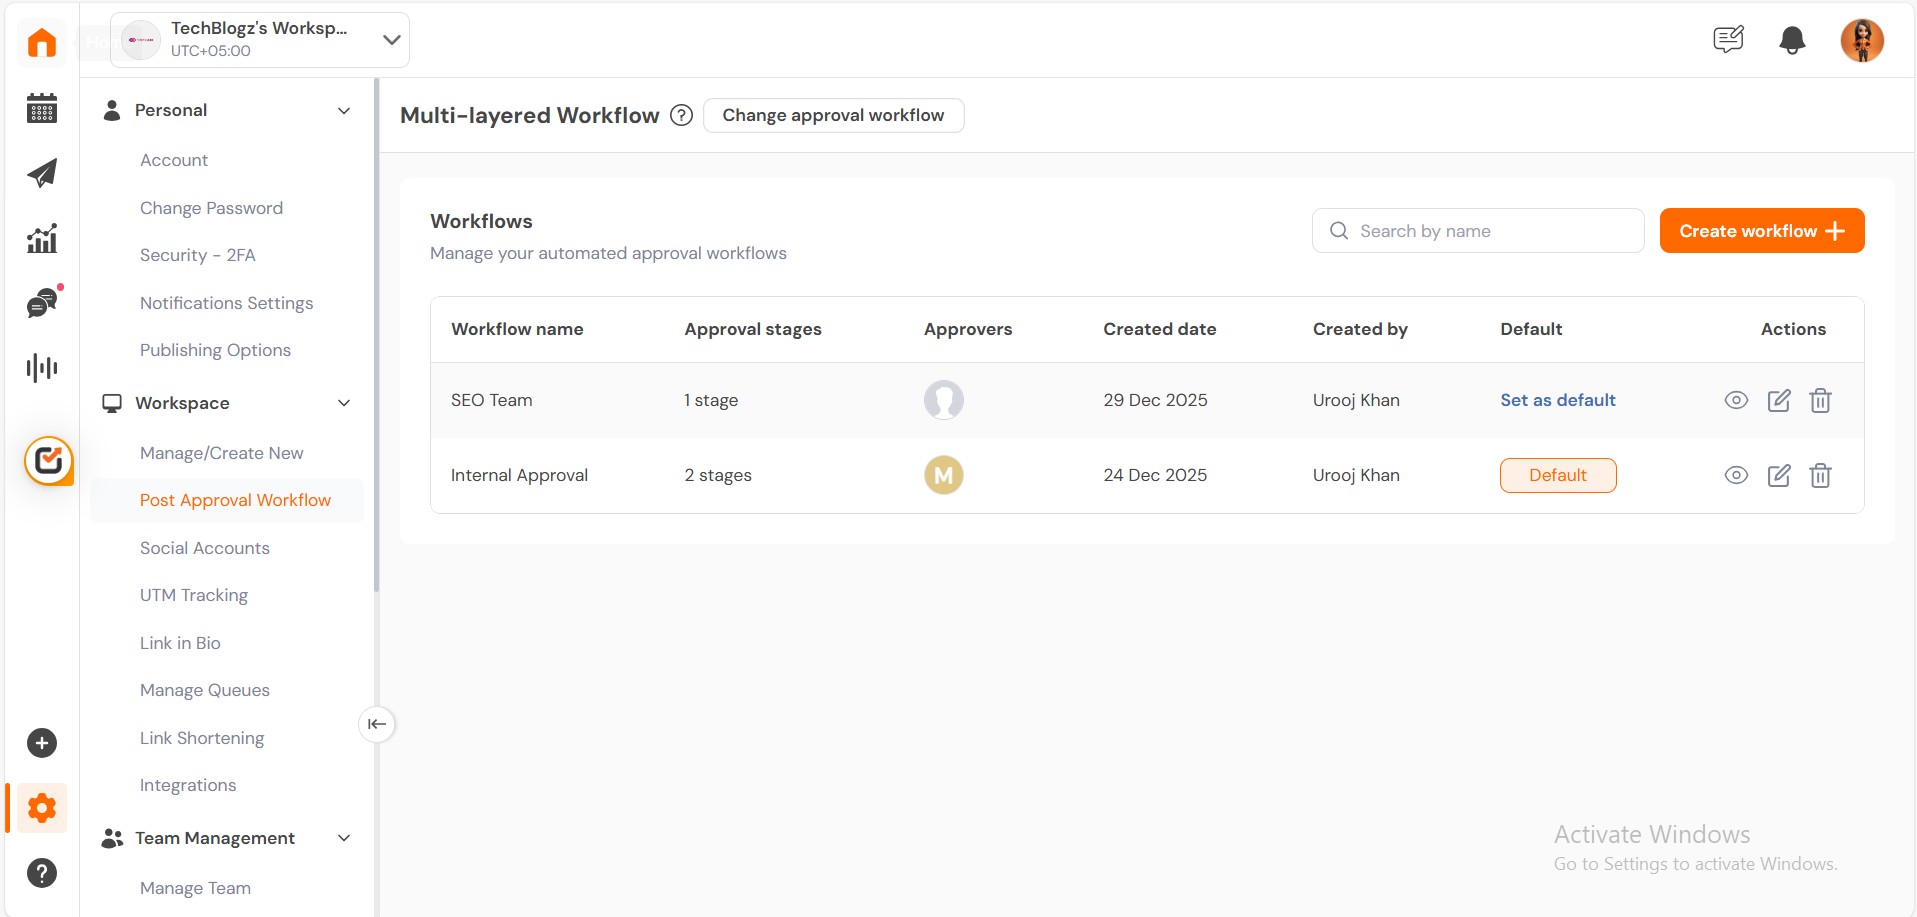The width and height of the screenshot is (1917, 917).
Task: Collapse the settings sidebar panel
Action: click(x=377, y=724)
